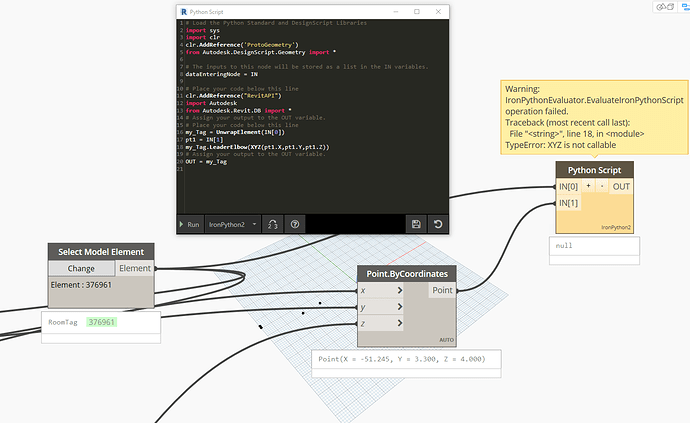Click the 'import Autodesk' code line

pos(211,103)
